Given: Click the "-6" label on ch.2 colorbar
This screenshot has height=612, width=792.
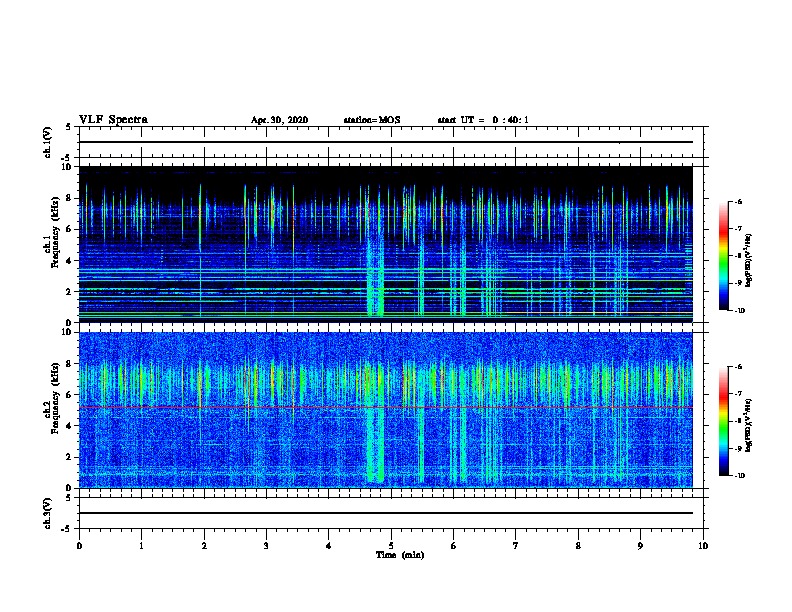Looking at the screenshot, I should pos(738,367).
